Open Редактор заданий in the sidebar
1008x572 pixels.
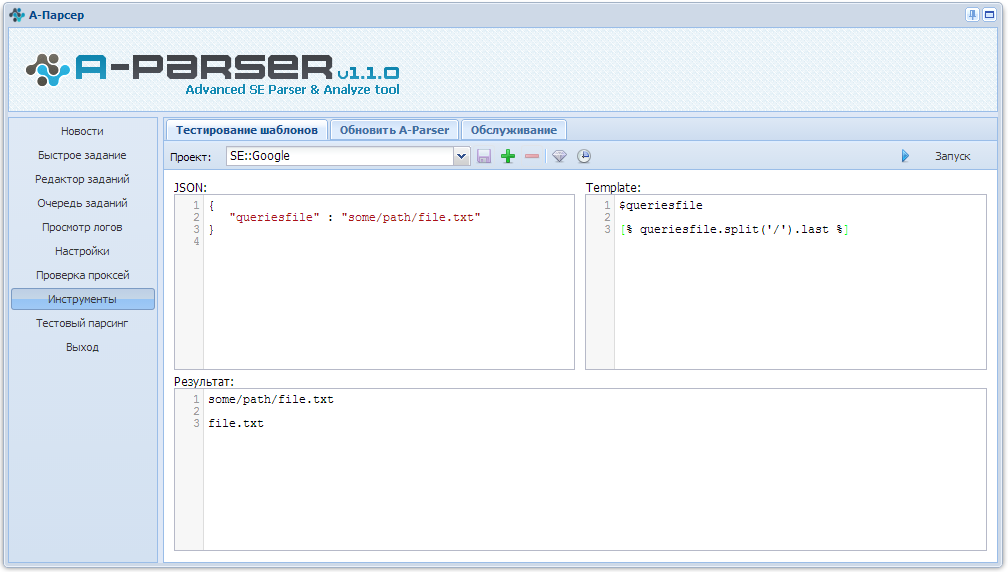pos(82,179)
